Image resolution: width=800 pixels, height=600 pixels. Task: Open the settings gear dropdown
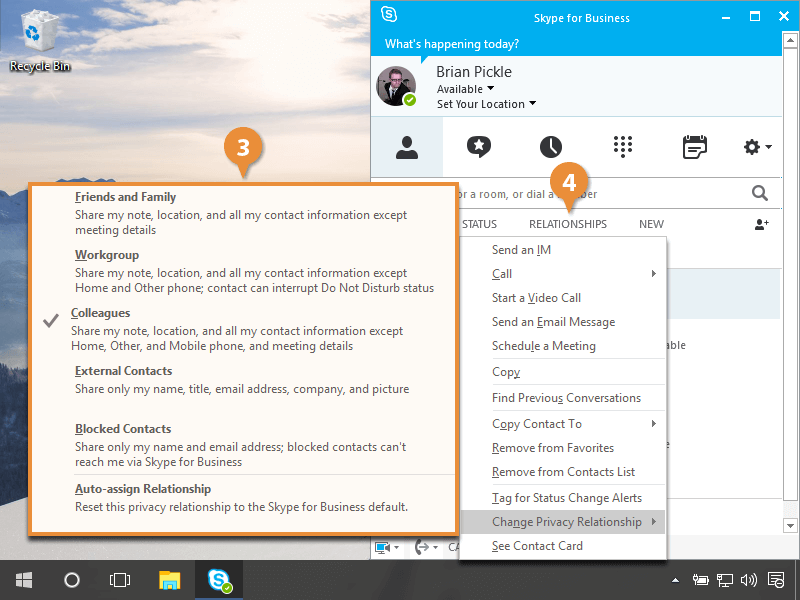pyautogui.click(x=757, y=147)
